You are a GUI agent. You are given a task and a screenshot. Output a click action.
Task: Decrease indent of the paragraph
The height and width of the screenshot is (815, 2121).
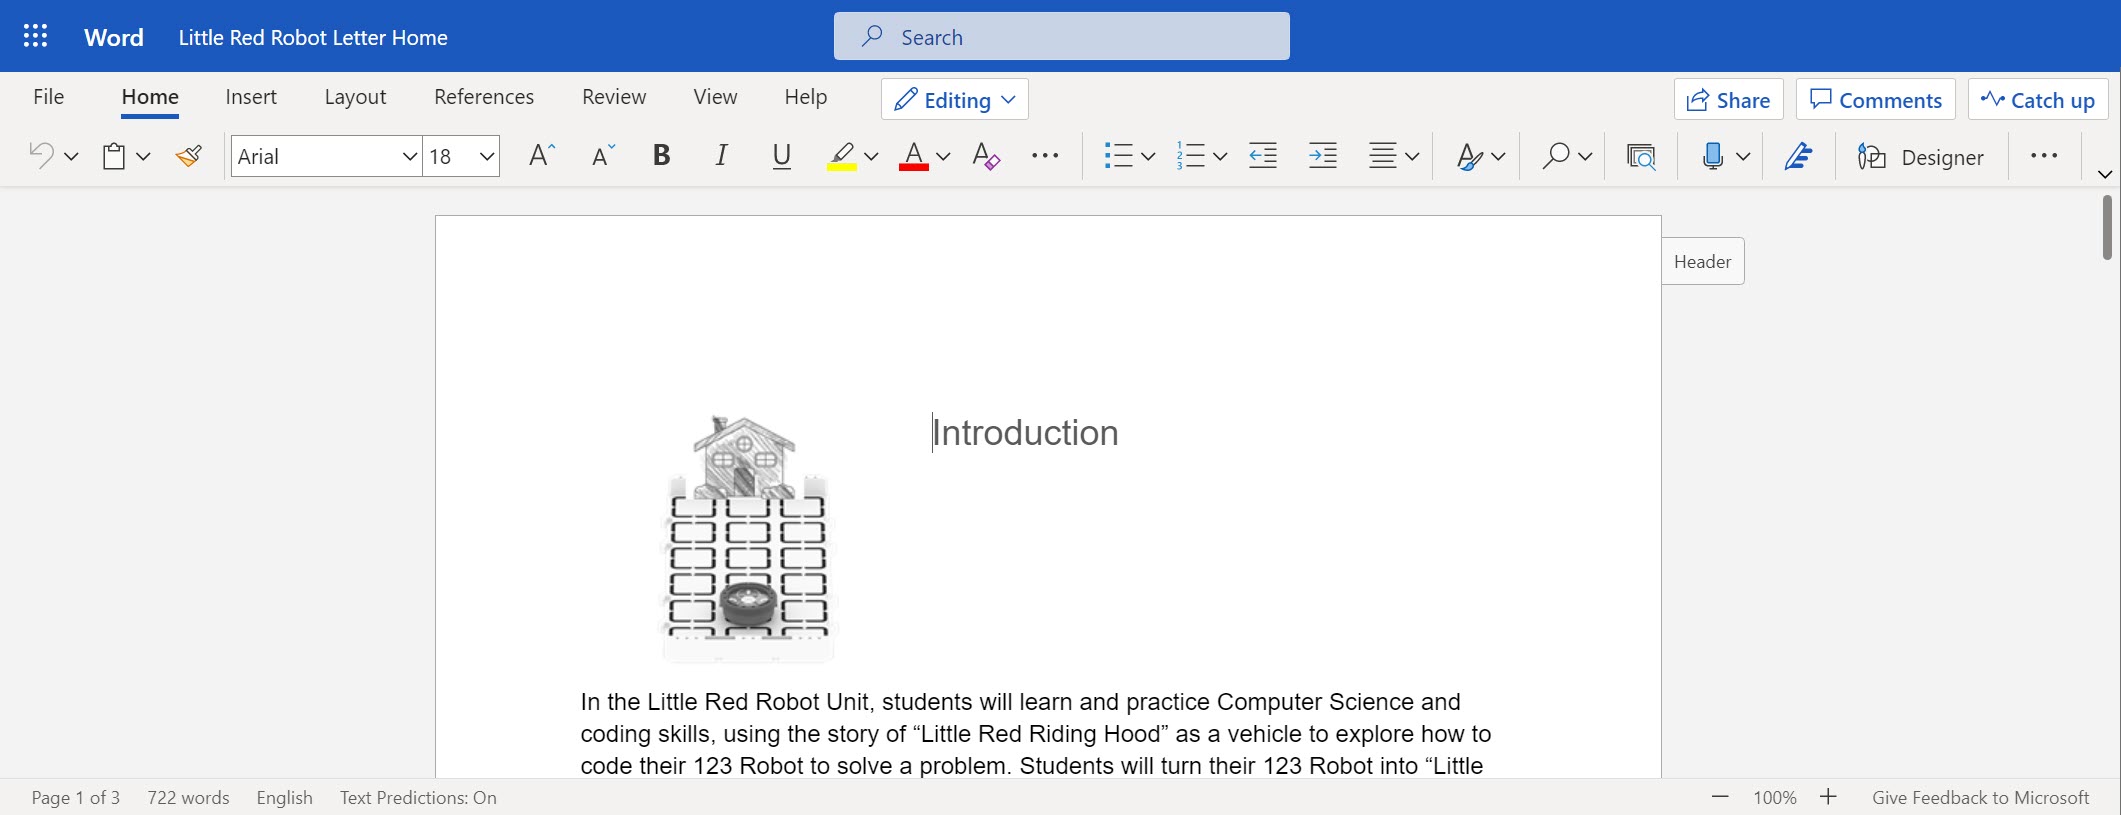pos(1263,156)
